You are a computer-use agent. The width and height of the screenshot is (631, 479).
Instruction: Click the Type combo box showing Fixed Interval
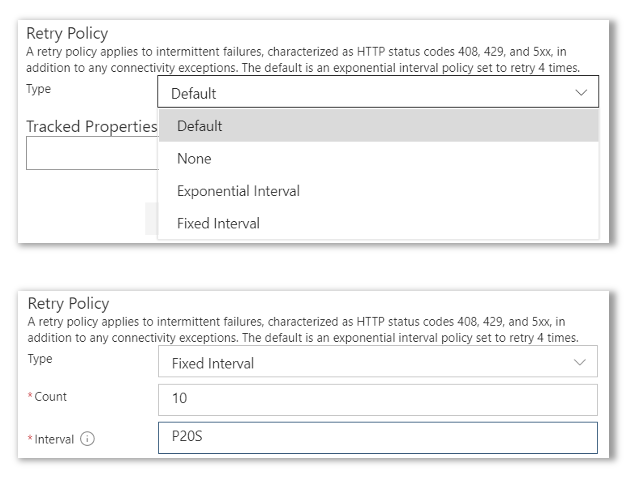[x=378, y=363]
